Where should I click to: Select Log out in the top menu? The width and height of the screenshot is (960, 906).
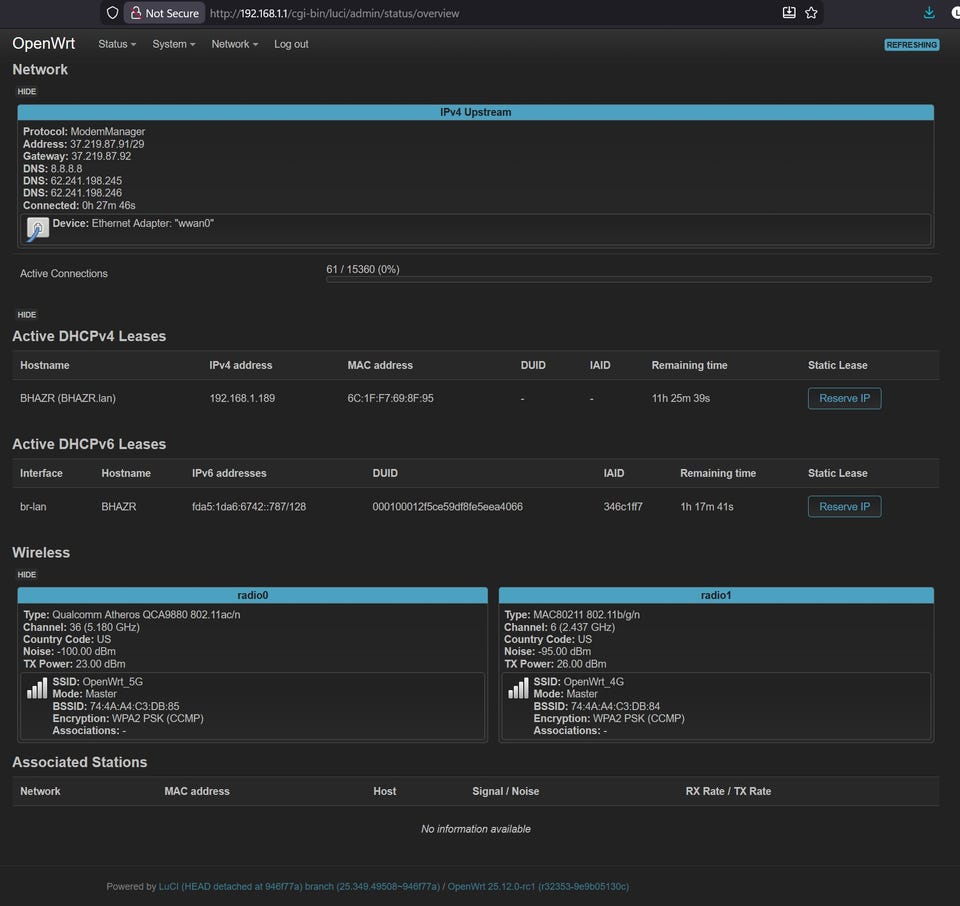point(291,44)
